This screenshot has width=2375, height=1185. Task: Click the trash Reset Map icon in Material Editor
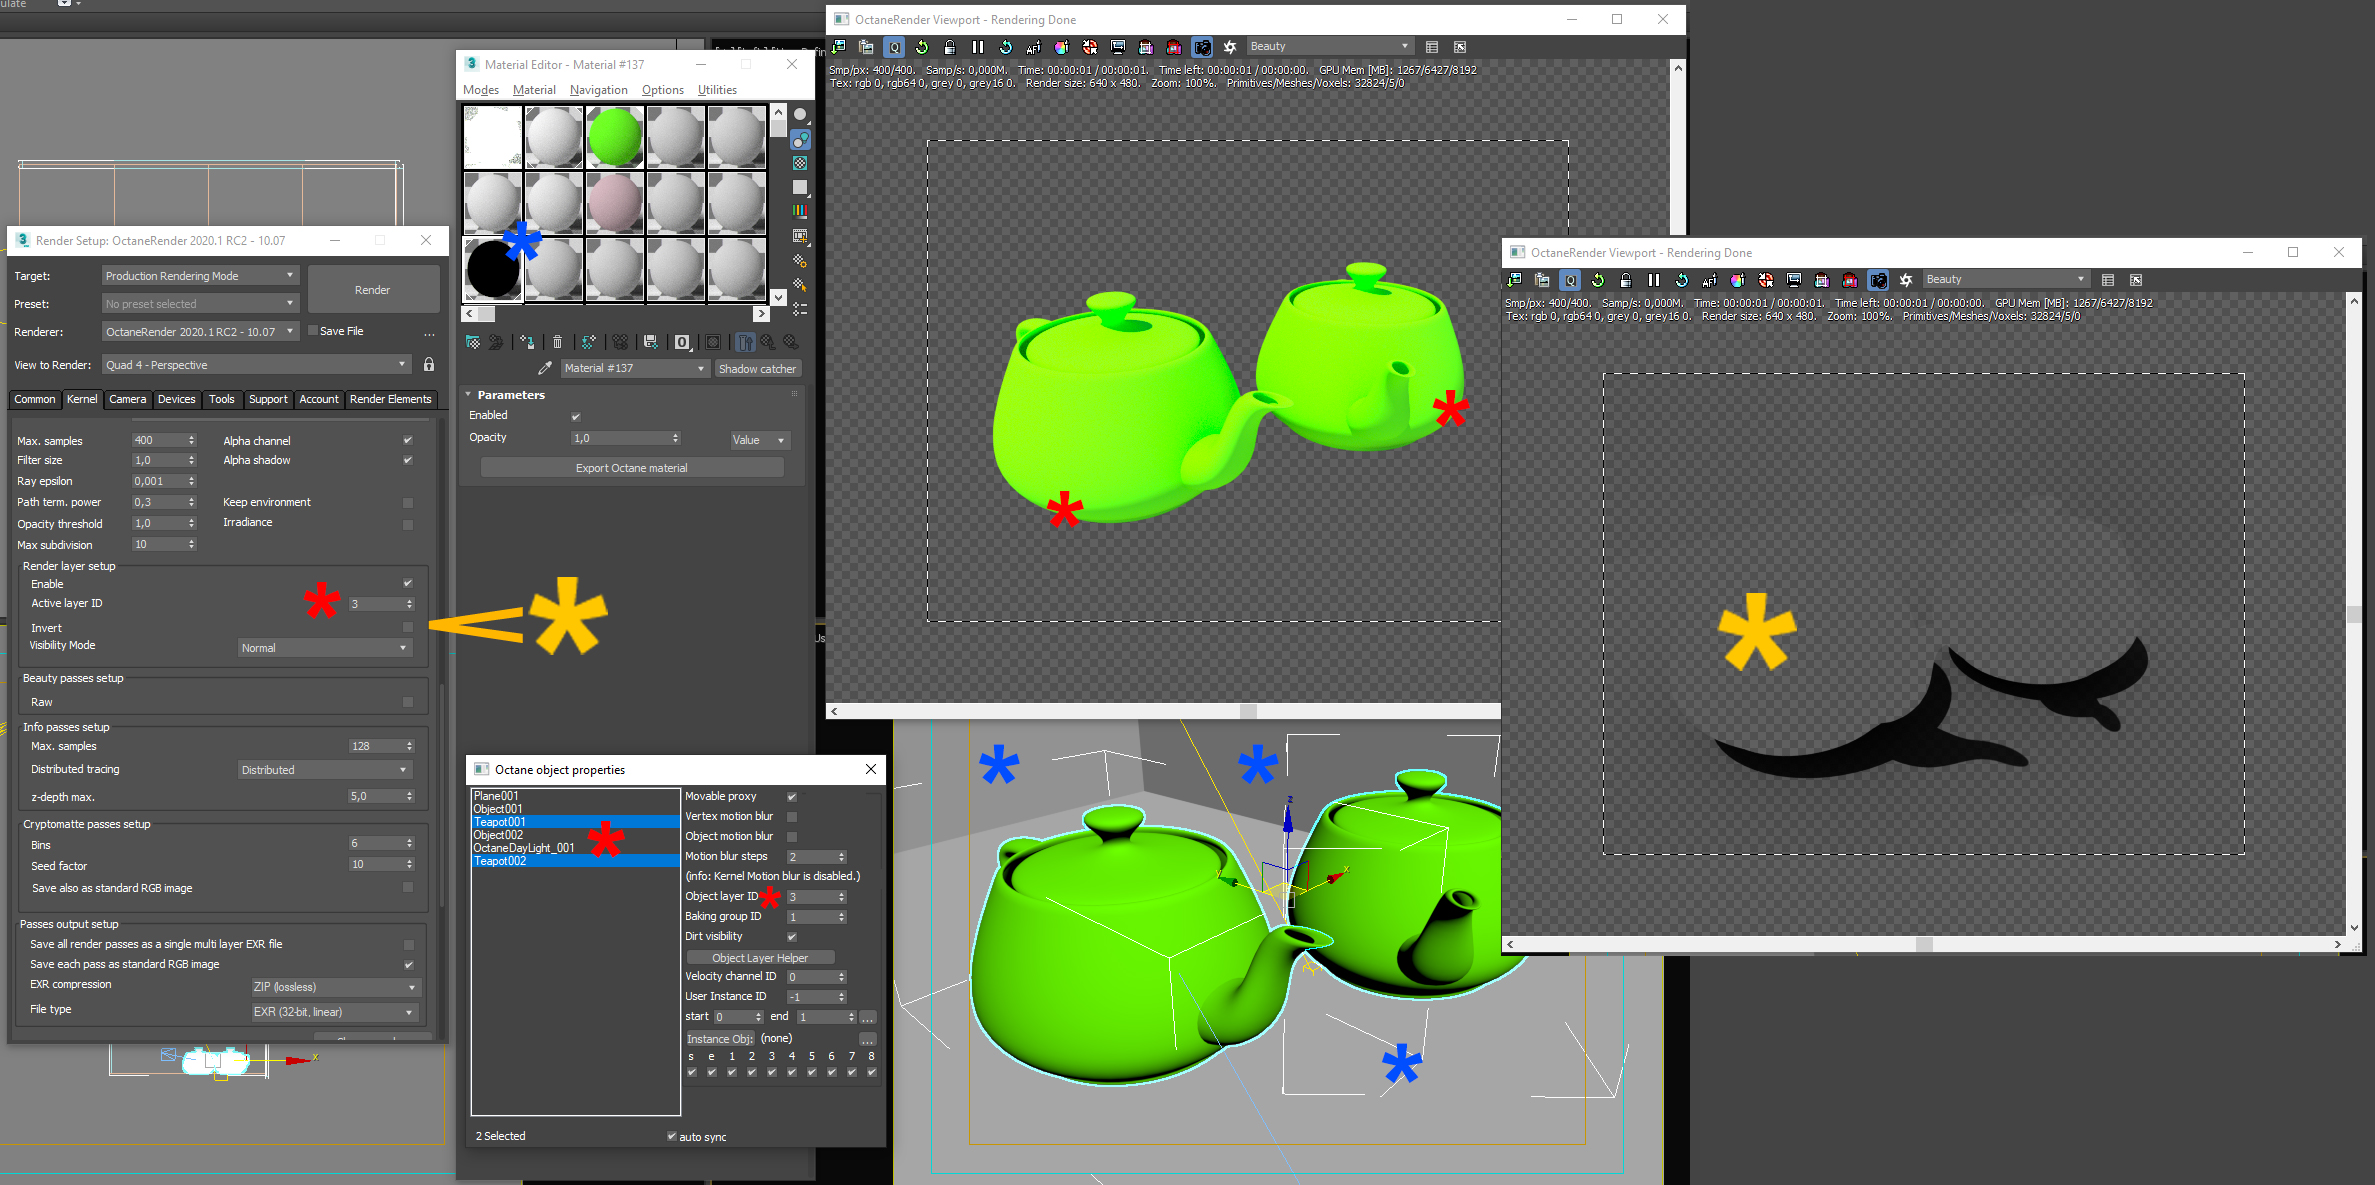click(558, 342)
